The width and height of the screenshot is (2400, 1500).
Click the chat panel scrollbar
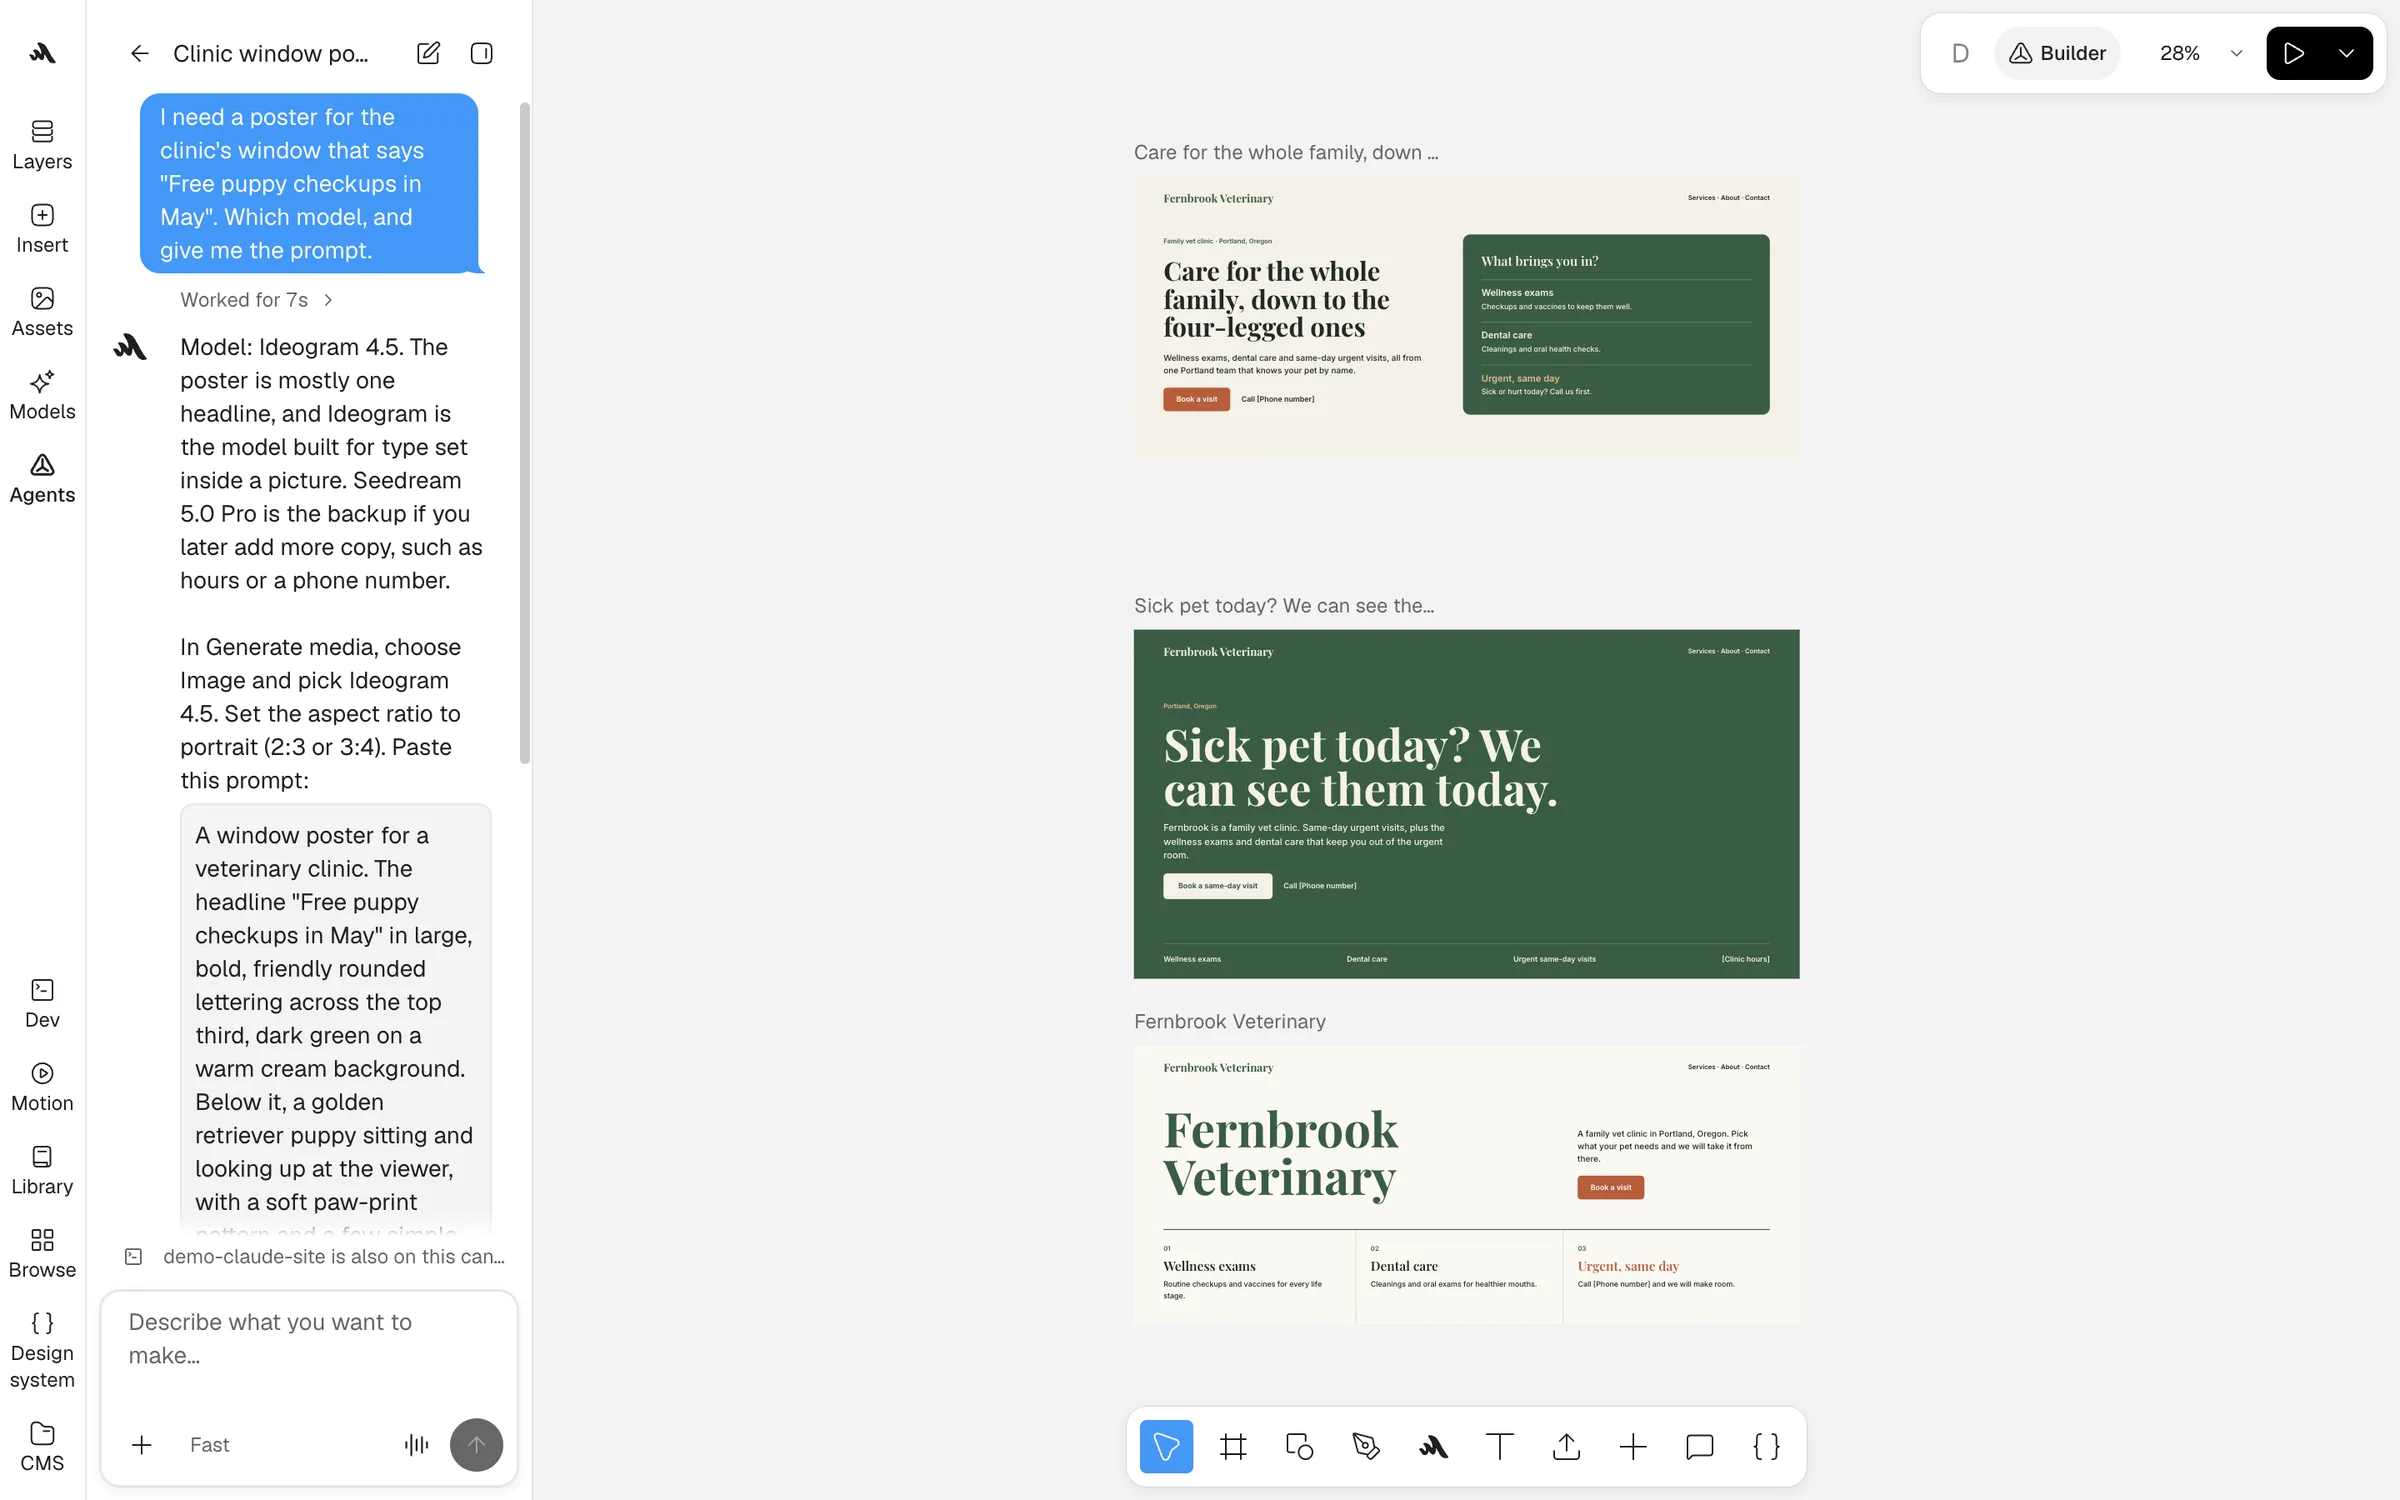pos(524,432)
